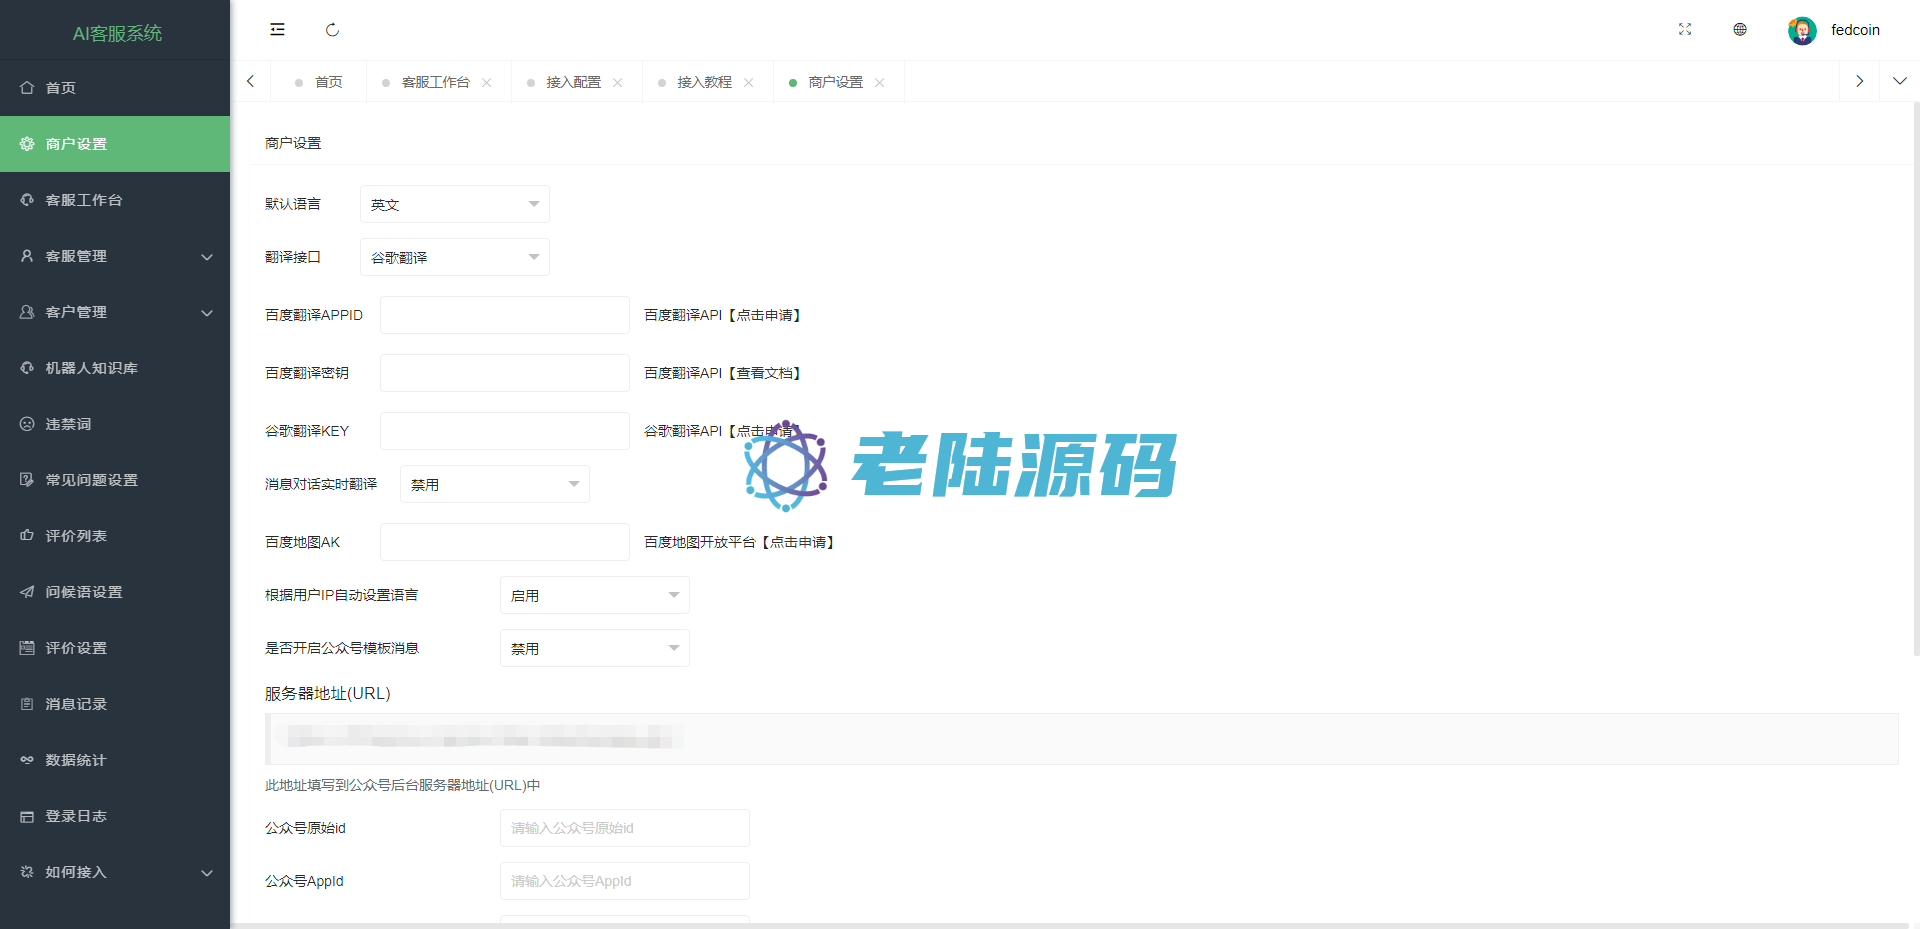Open 机器人知识库 in the sidebar

[x=91, y=368]
